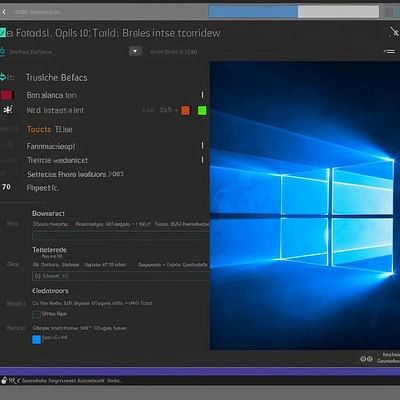Select the Trerrcie wedanicet entry
The image size is (400, 400).
click(57, 160)
